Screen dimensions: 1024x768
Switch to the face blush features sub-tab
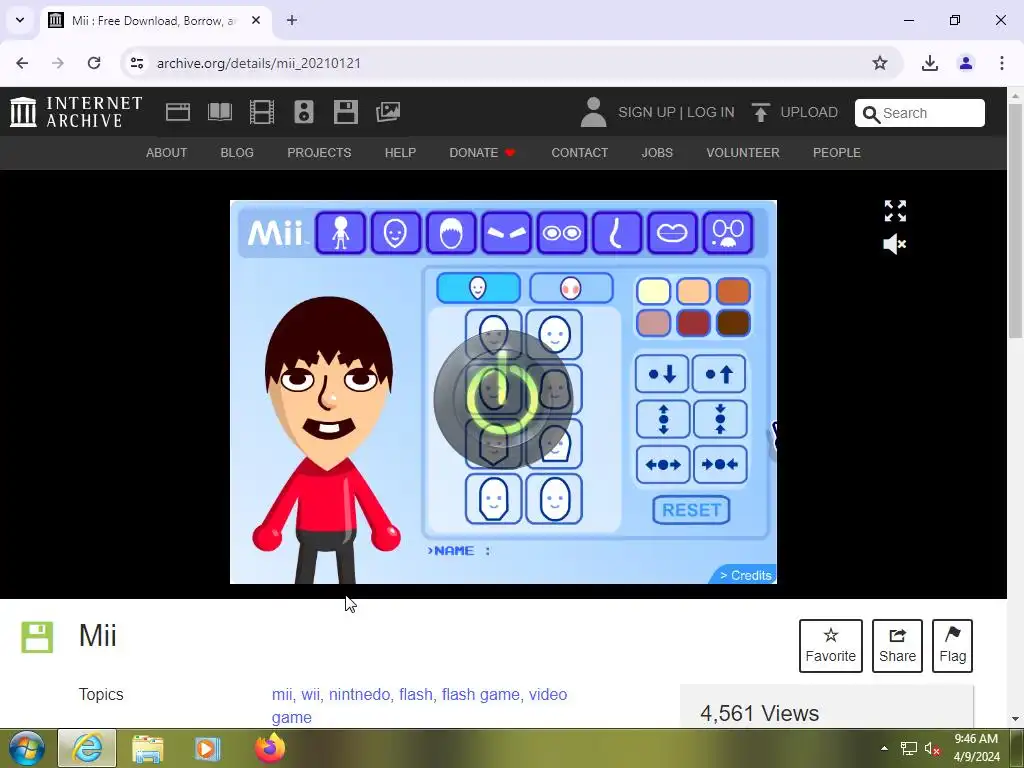pos(571,288)
